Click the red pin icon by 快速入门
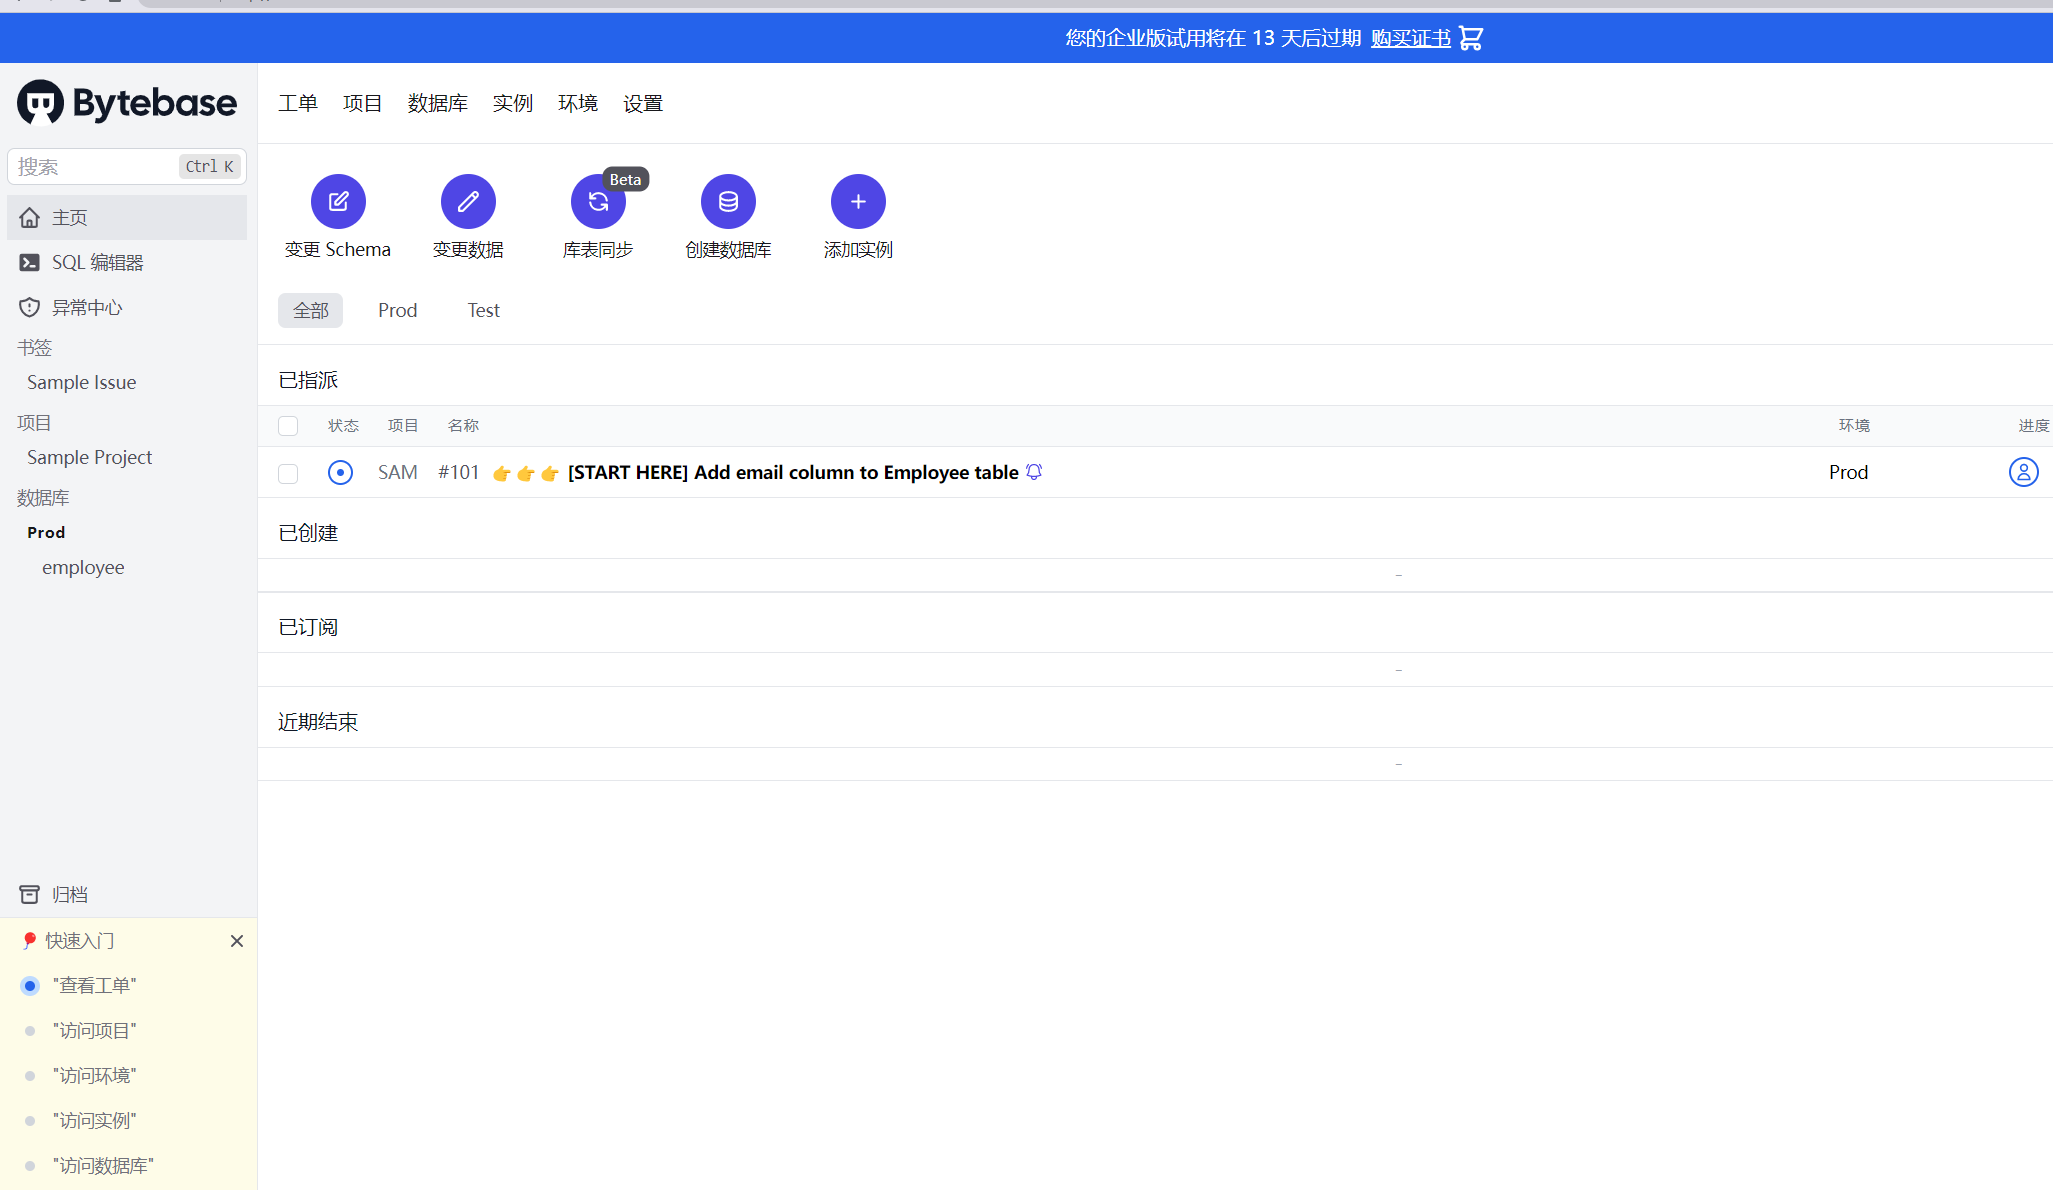Image resolution: width=2053 pixels, height=1190 pixels. pyautogui.click(x=29, y=940)
